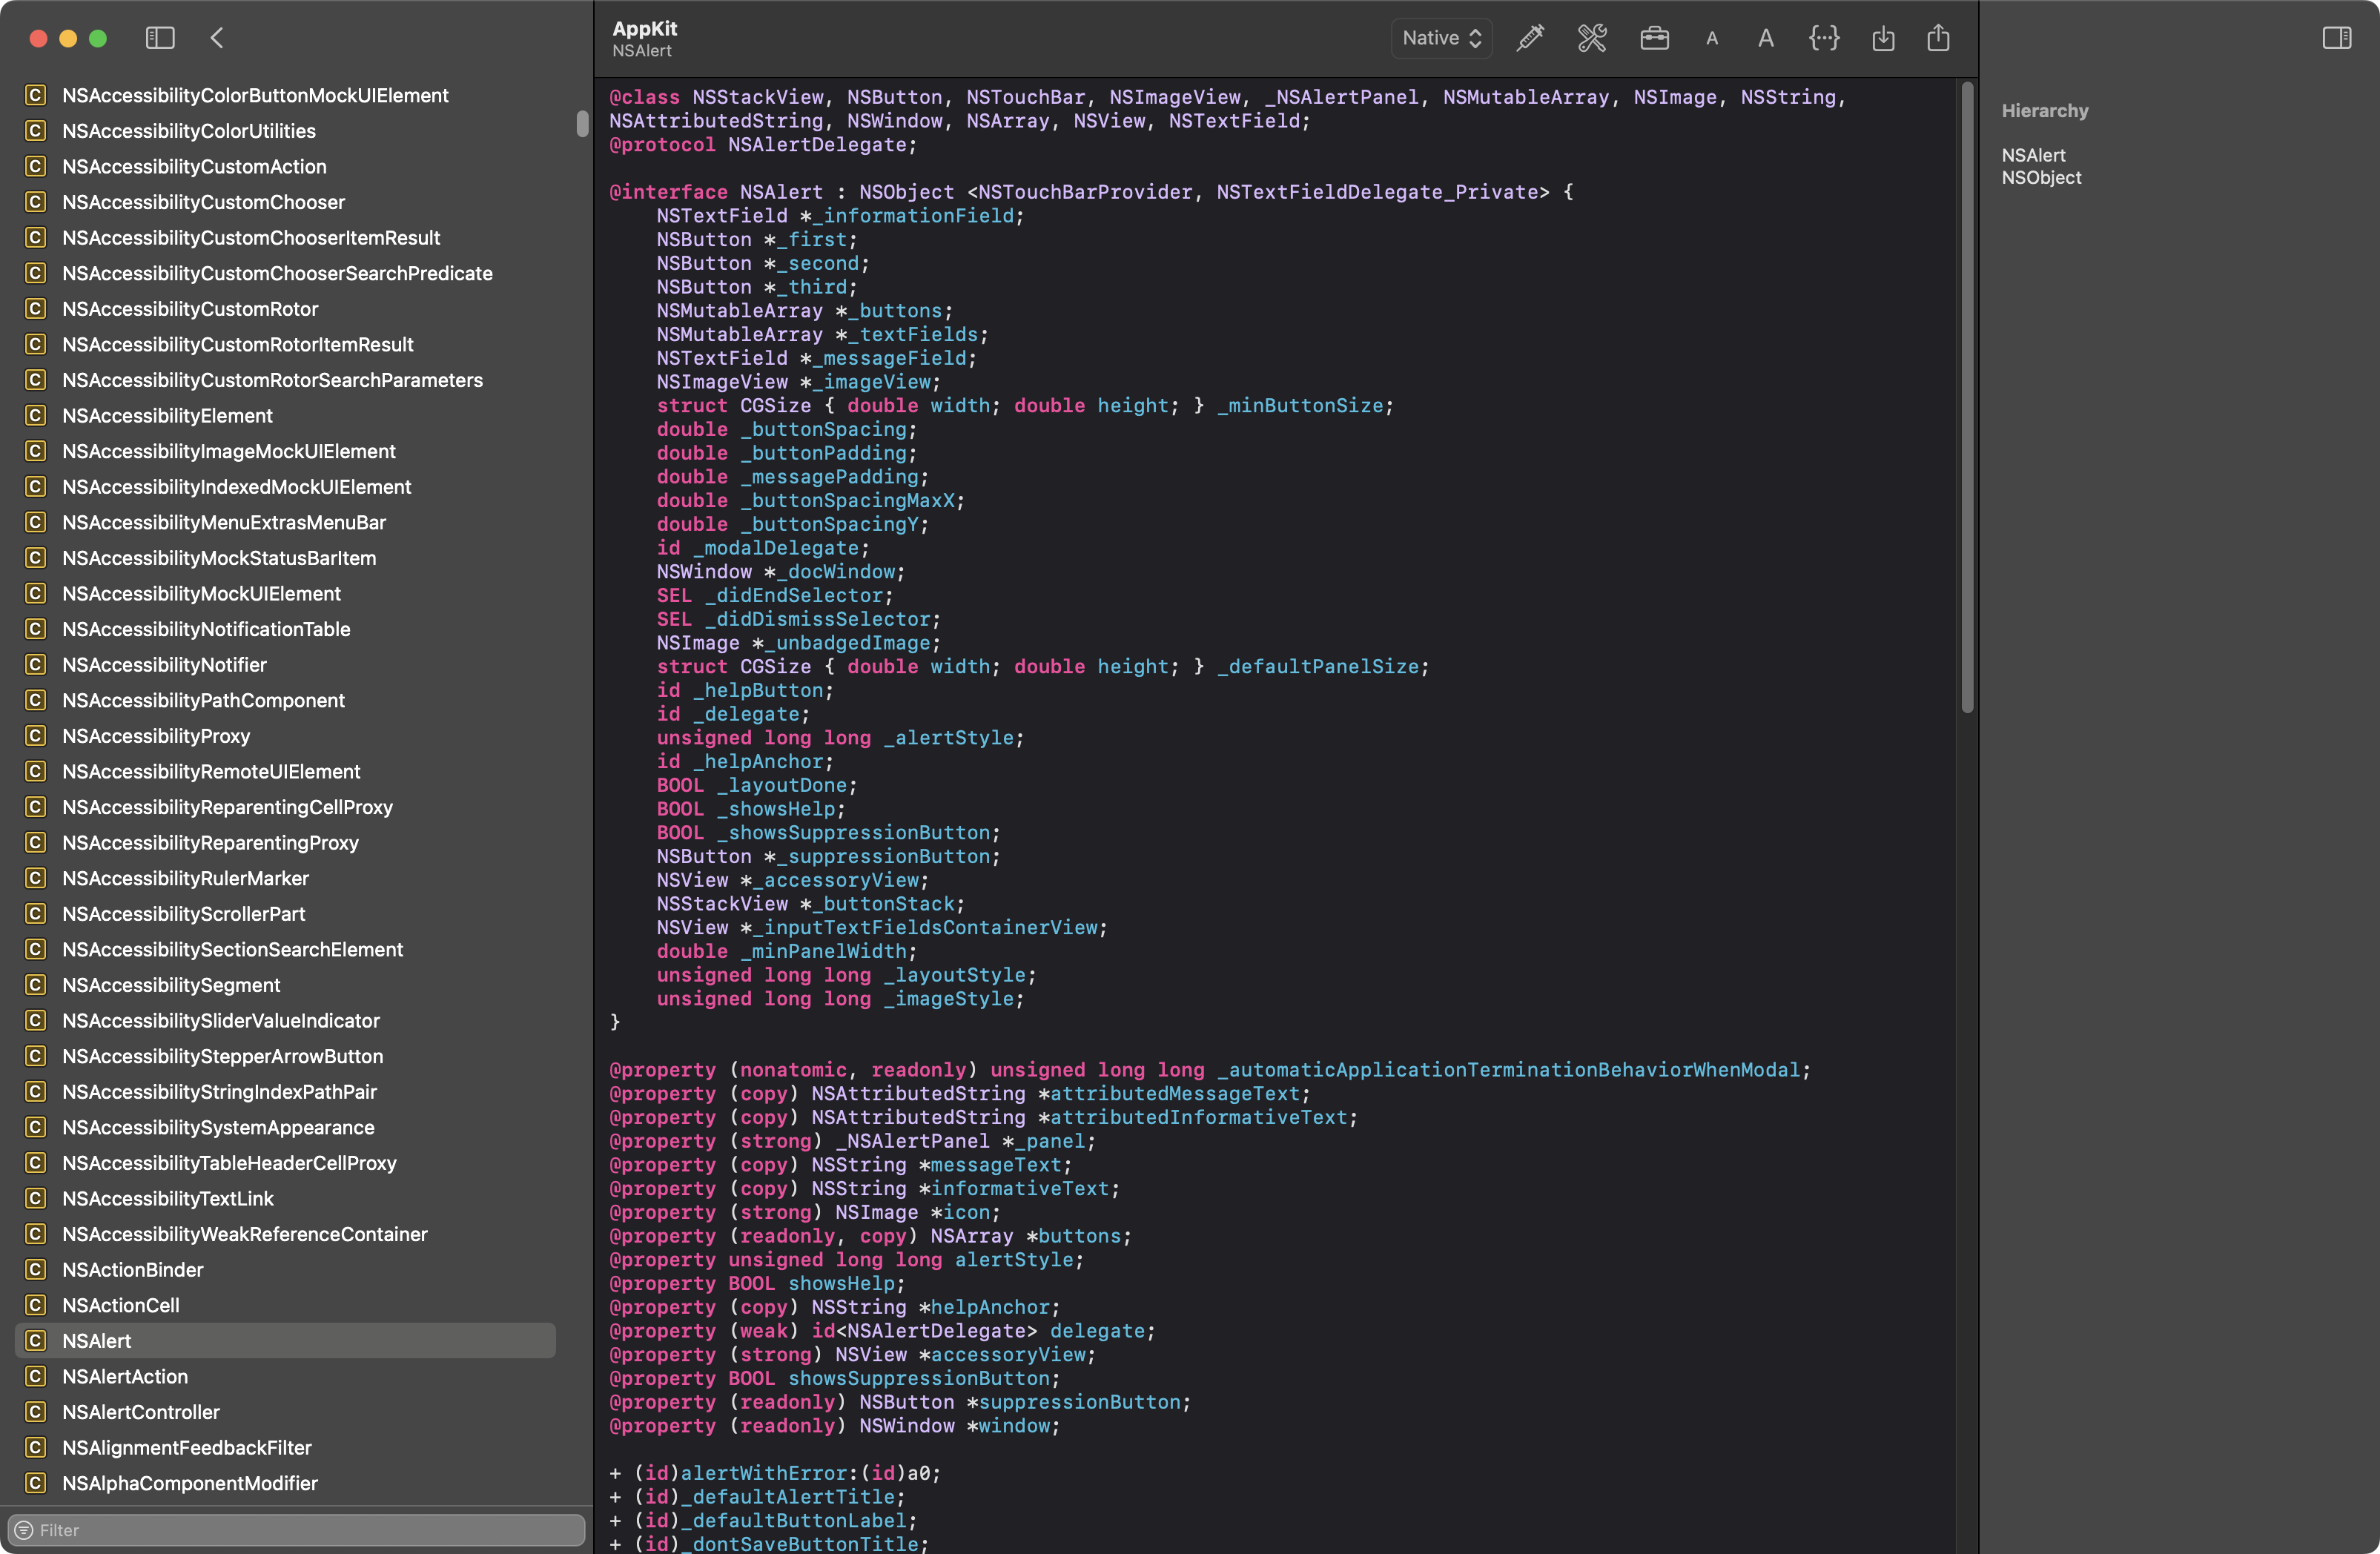
Task: Open the Native language dropdown
Action: point(1441,37)
